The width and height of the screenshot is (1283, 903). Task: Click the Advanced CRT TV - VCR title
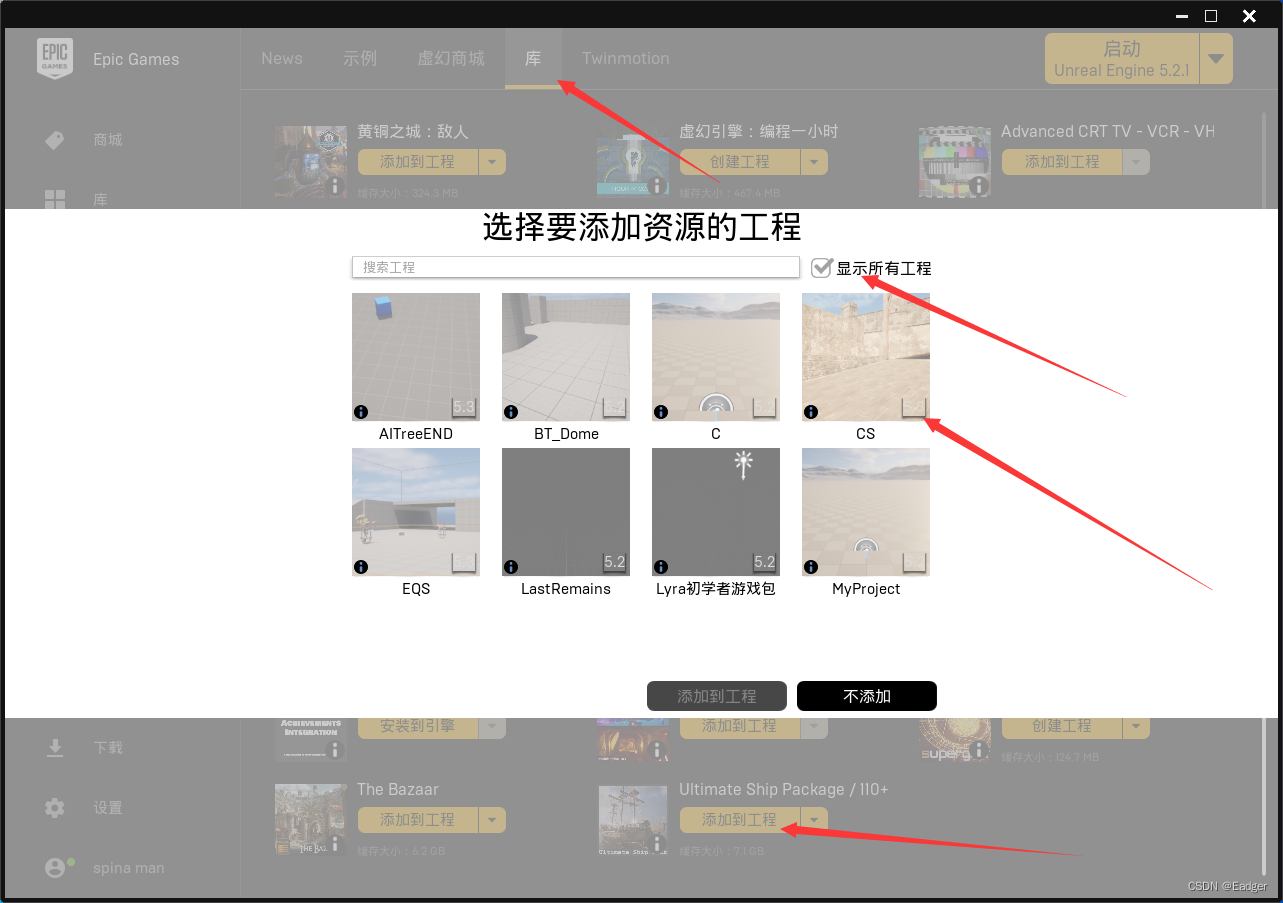[x=1108, y=132]
